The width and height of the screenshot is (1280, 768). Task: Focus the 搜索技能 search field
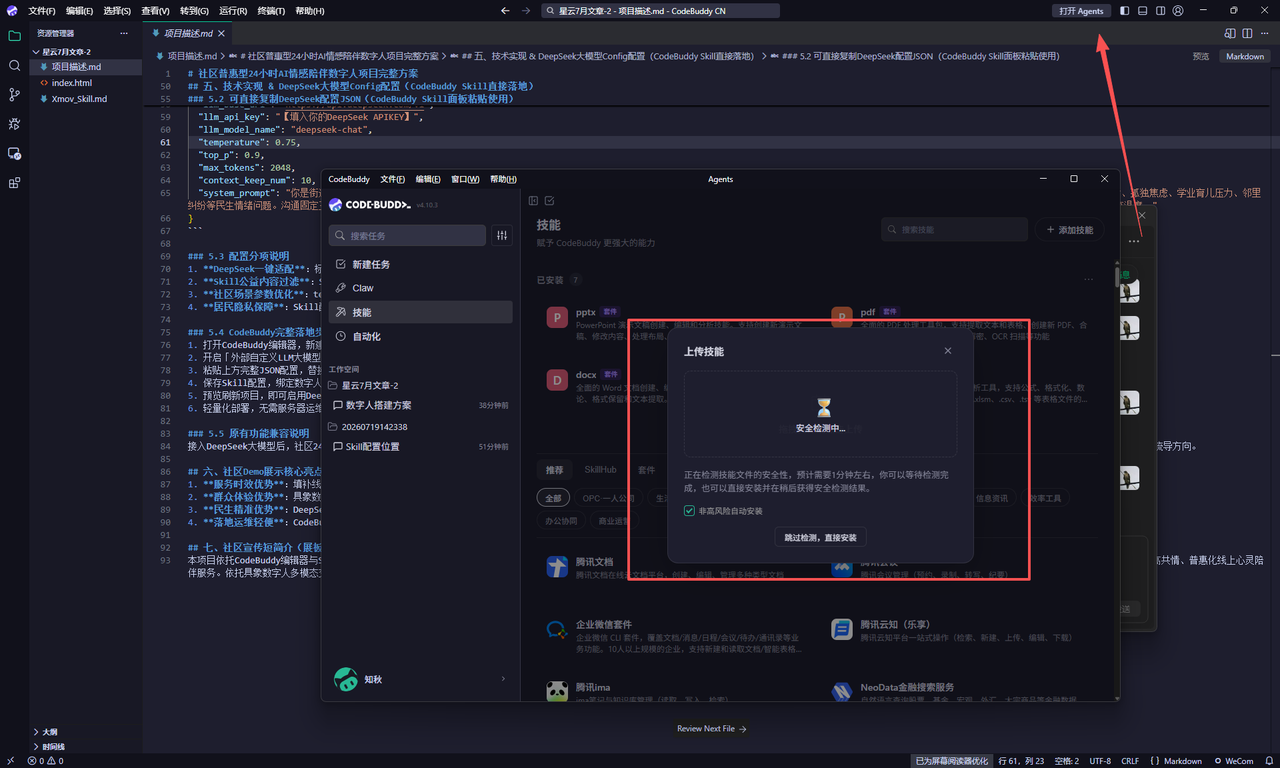click(955, 230)
